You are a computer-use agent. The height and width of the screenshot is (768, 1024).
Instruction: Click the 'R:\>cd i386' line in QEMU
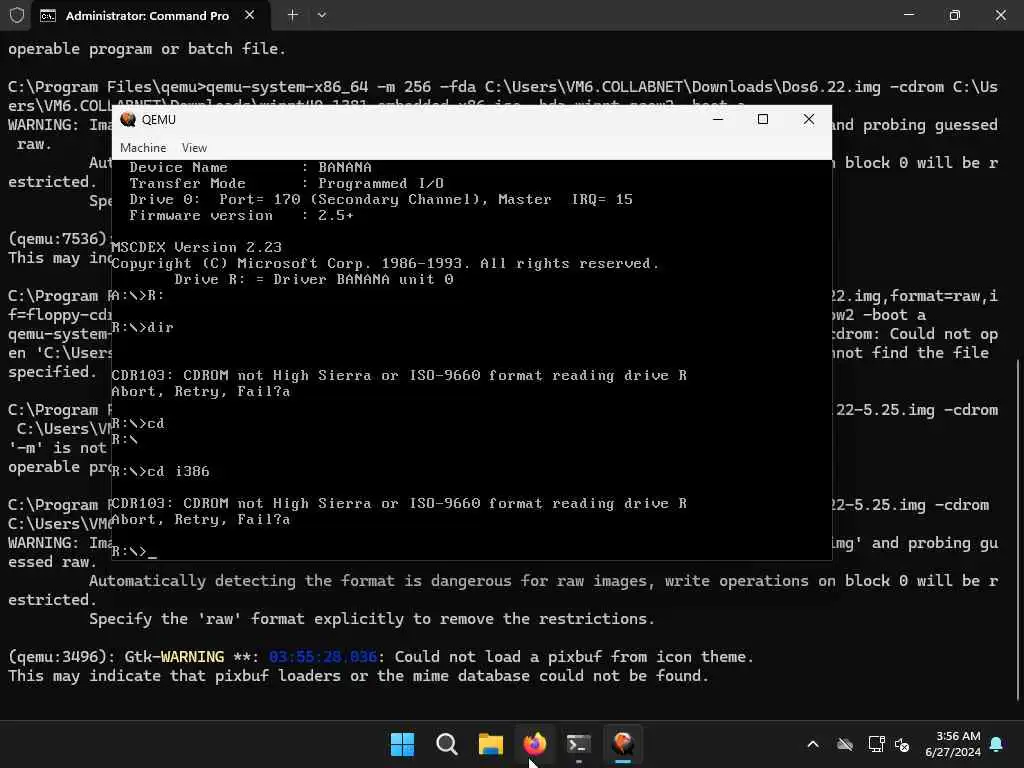point(161,471)
